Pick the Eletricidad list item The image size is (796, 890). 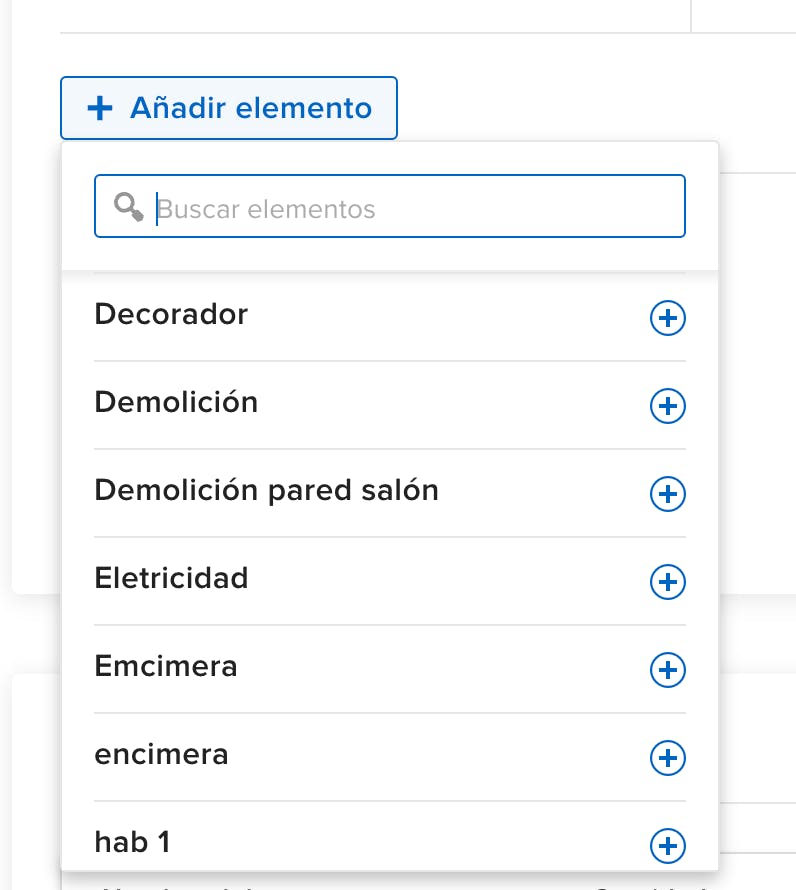(x=171, y=578)
